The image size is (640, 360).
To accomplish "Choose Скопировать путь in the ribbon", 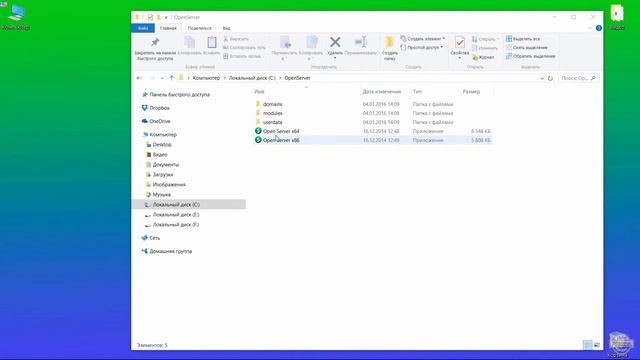I will pyautogui.click(x=244, y=47).
